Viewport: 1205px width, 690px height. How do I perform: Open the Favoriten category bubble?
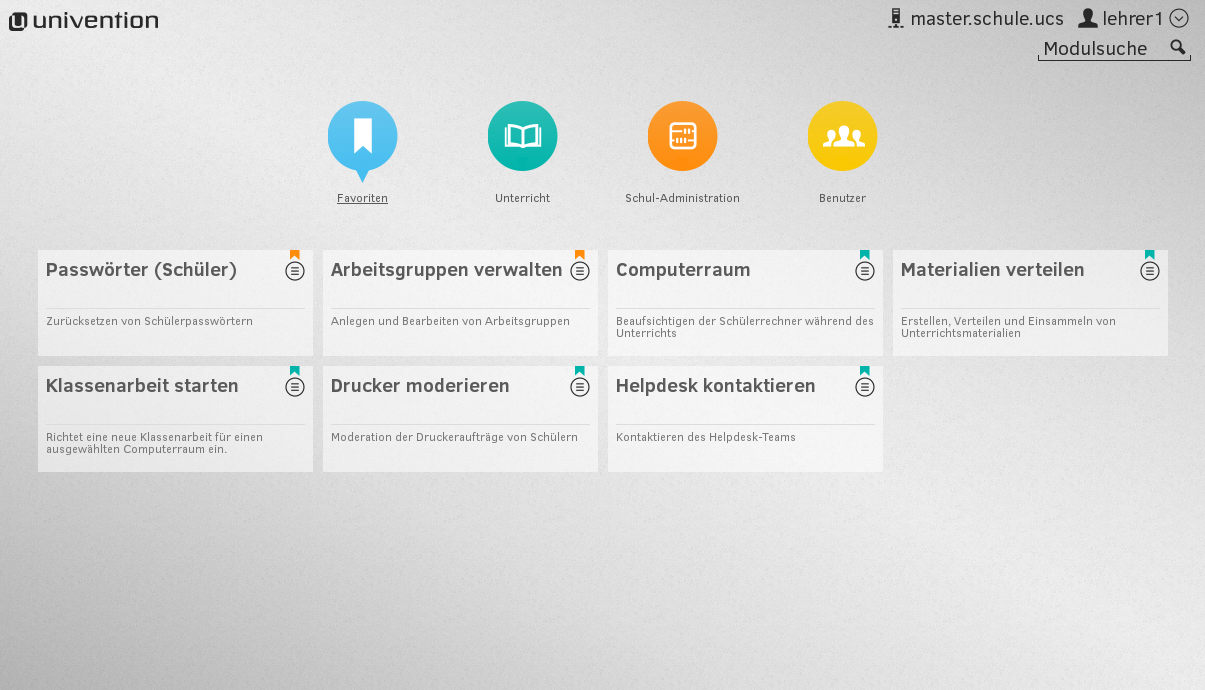tap(362, 137)
